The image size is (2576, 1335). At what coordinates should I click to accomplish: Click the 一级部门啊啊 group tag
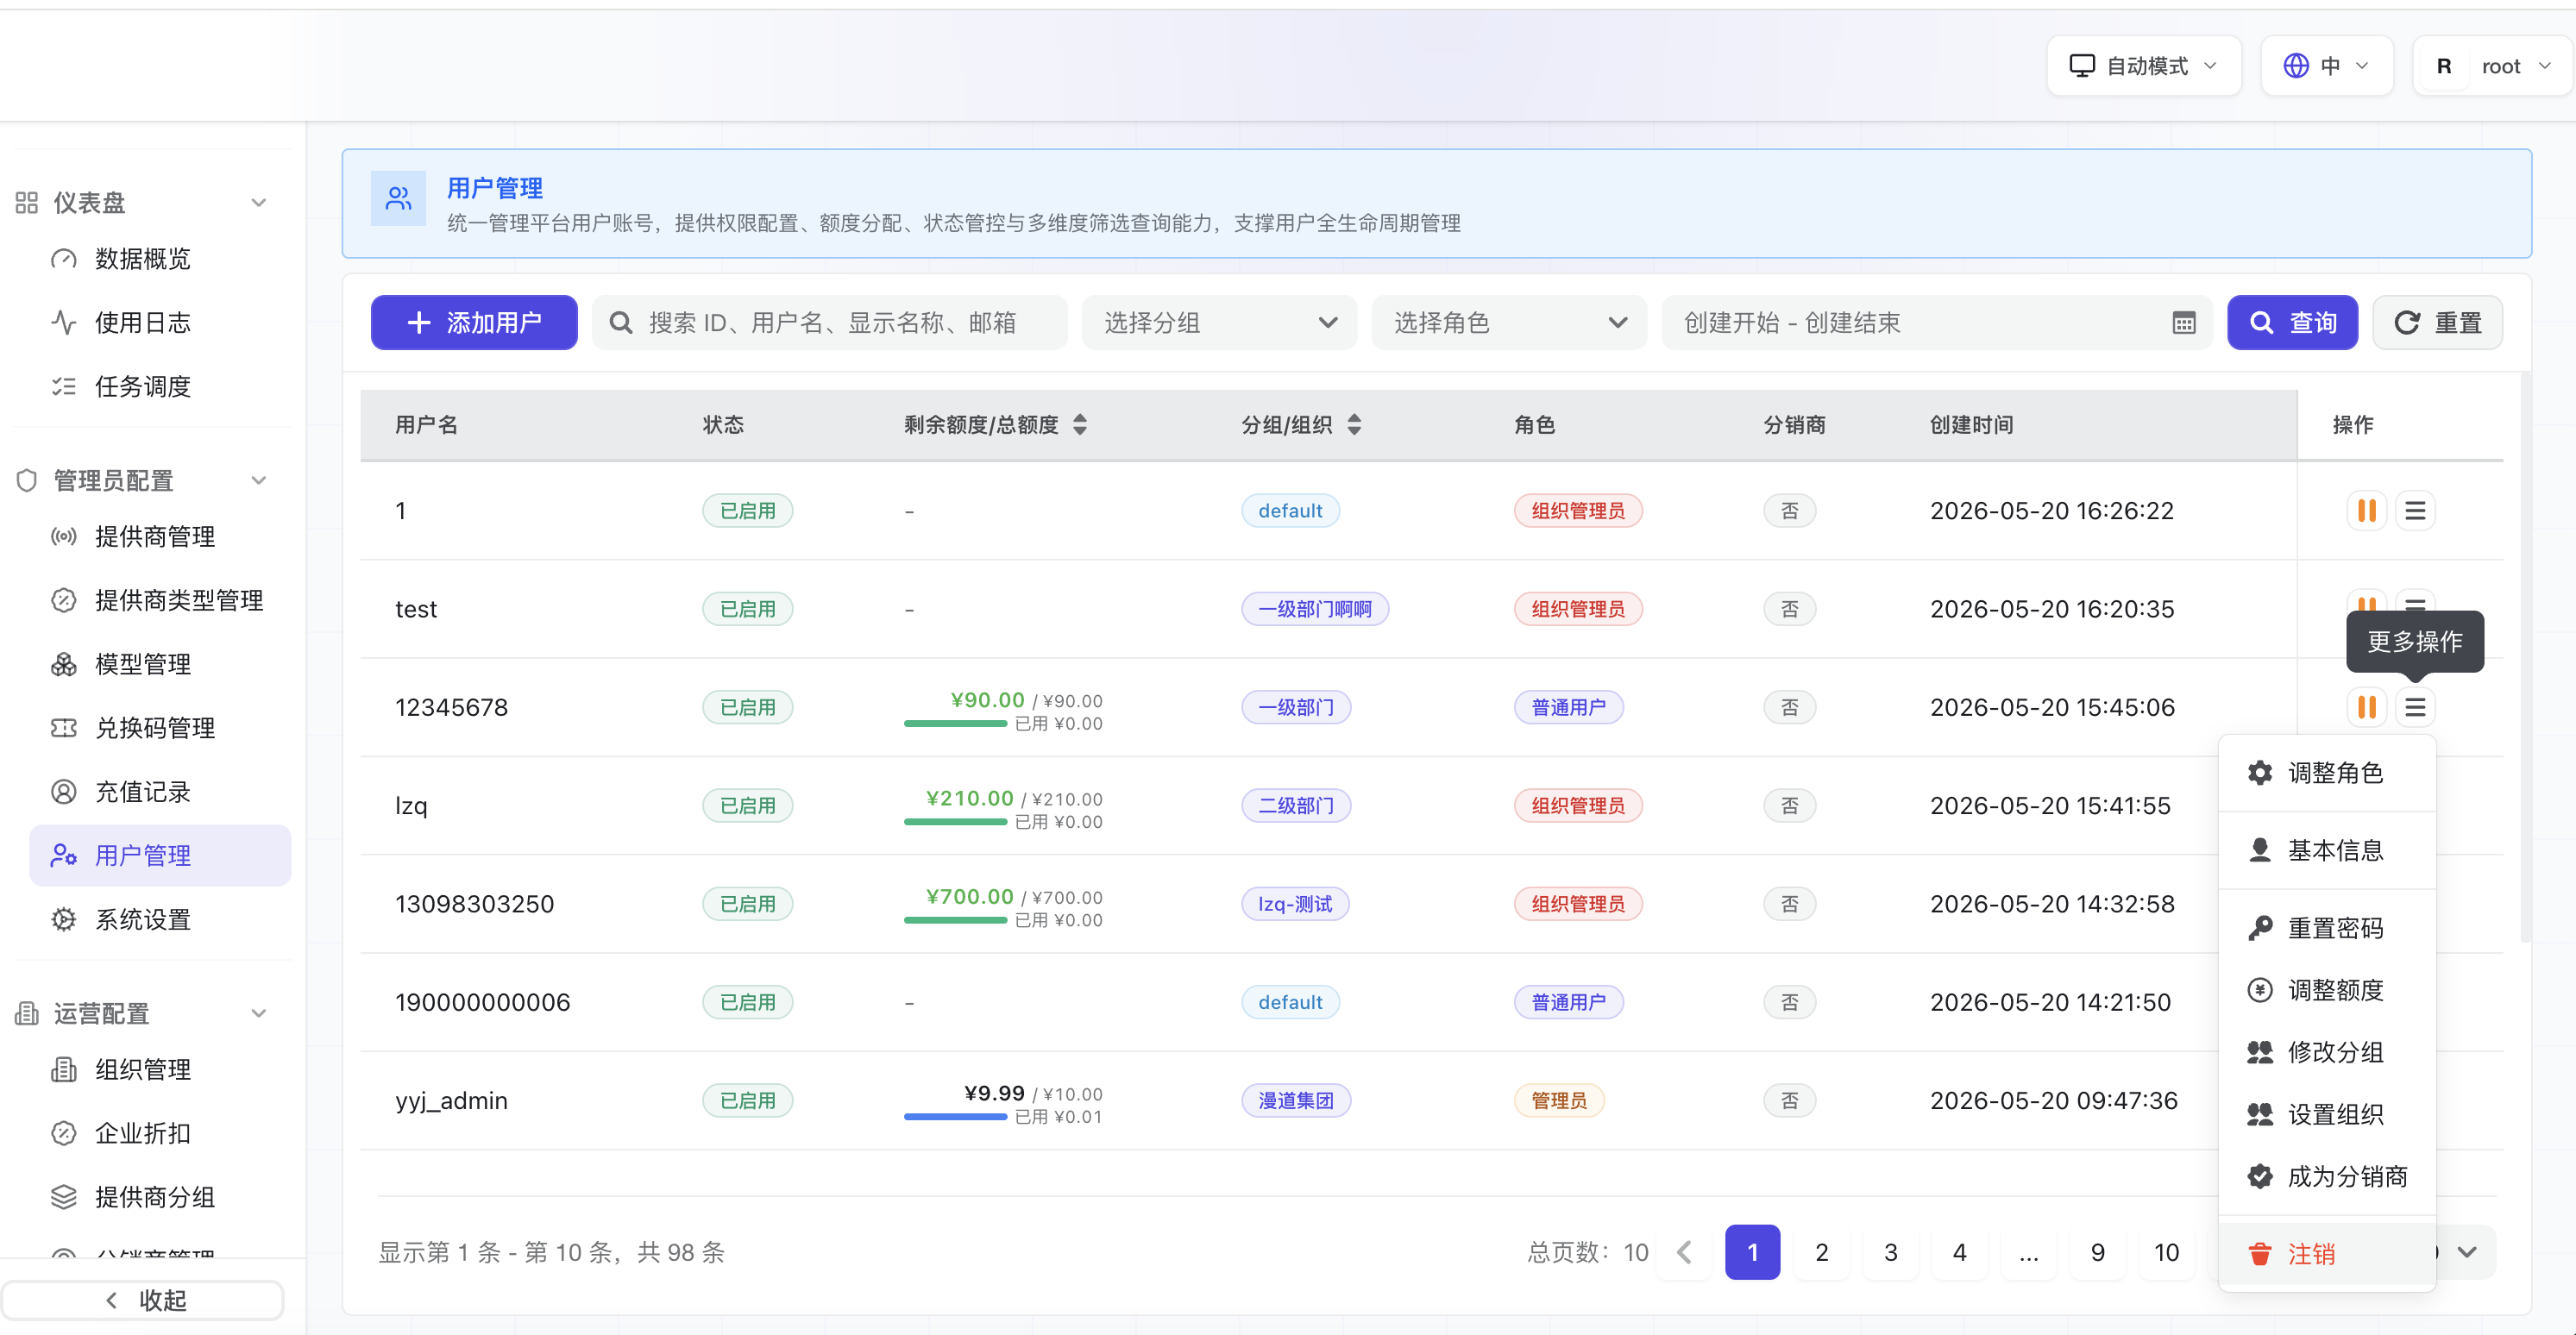tap(1314, 609)
